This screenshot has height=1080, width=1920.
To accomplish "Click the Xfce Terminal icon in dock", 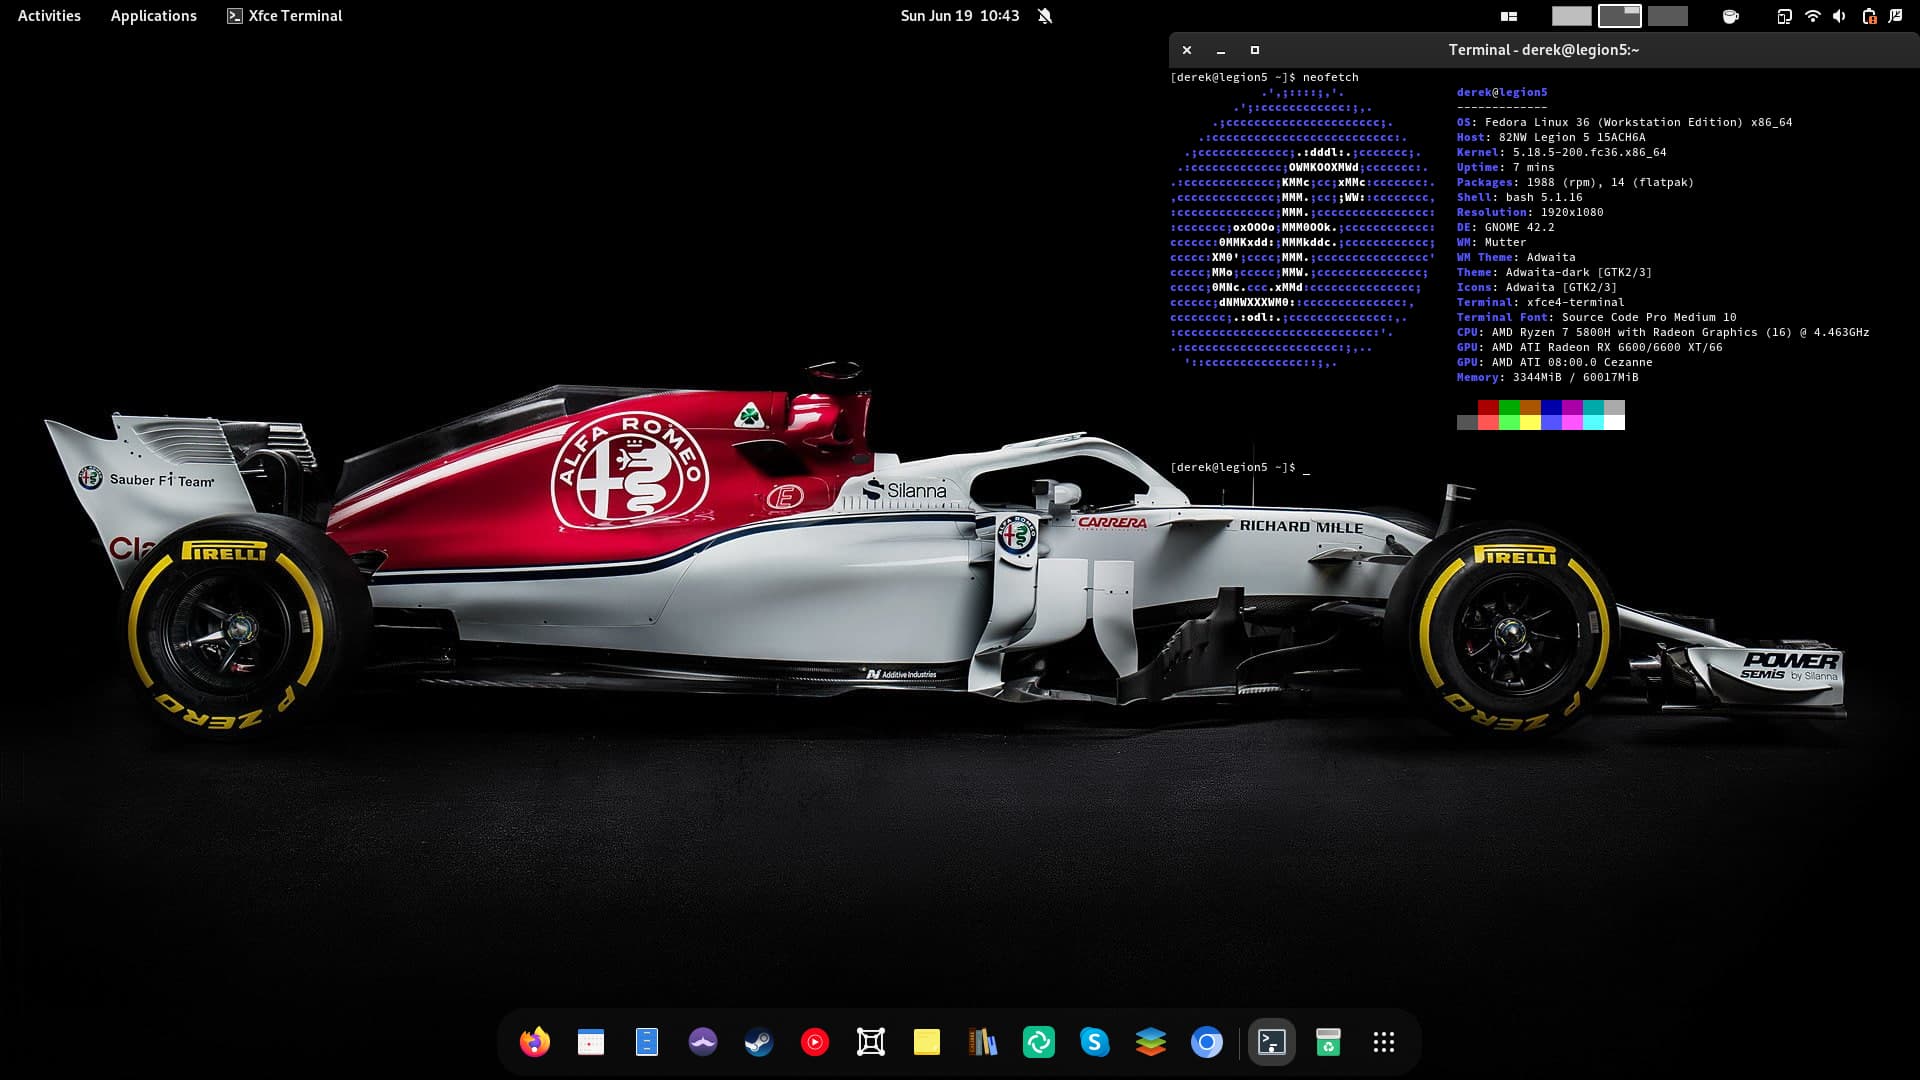I will click(1272, 1042).
